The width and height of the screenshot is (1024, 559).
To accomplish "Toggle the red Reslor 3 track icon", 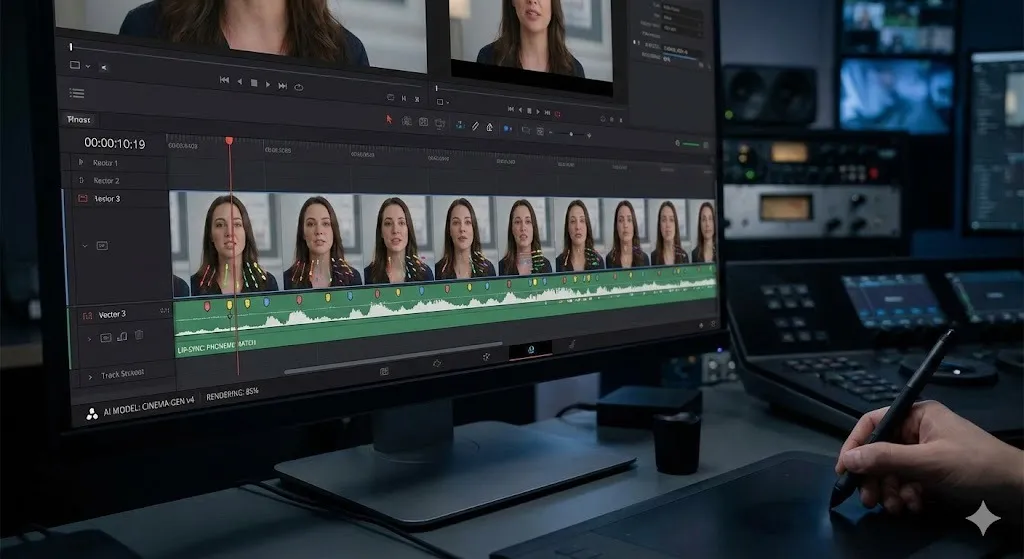I will pos(82,198).
